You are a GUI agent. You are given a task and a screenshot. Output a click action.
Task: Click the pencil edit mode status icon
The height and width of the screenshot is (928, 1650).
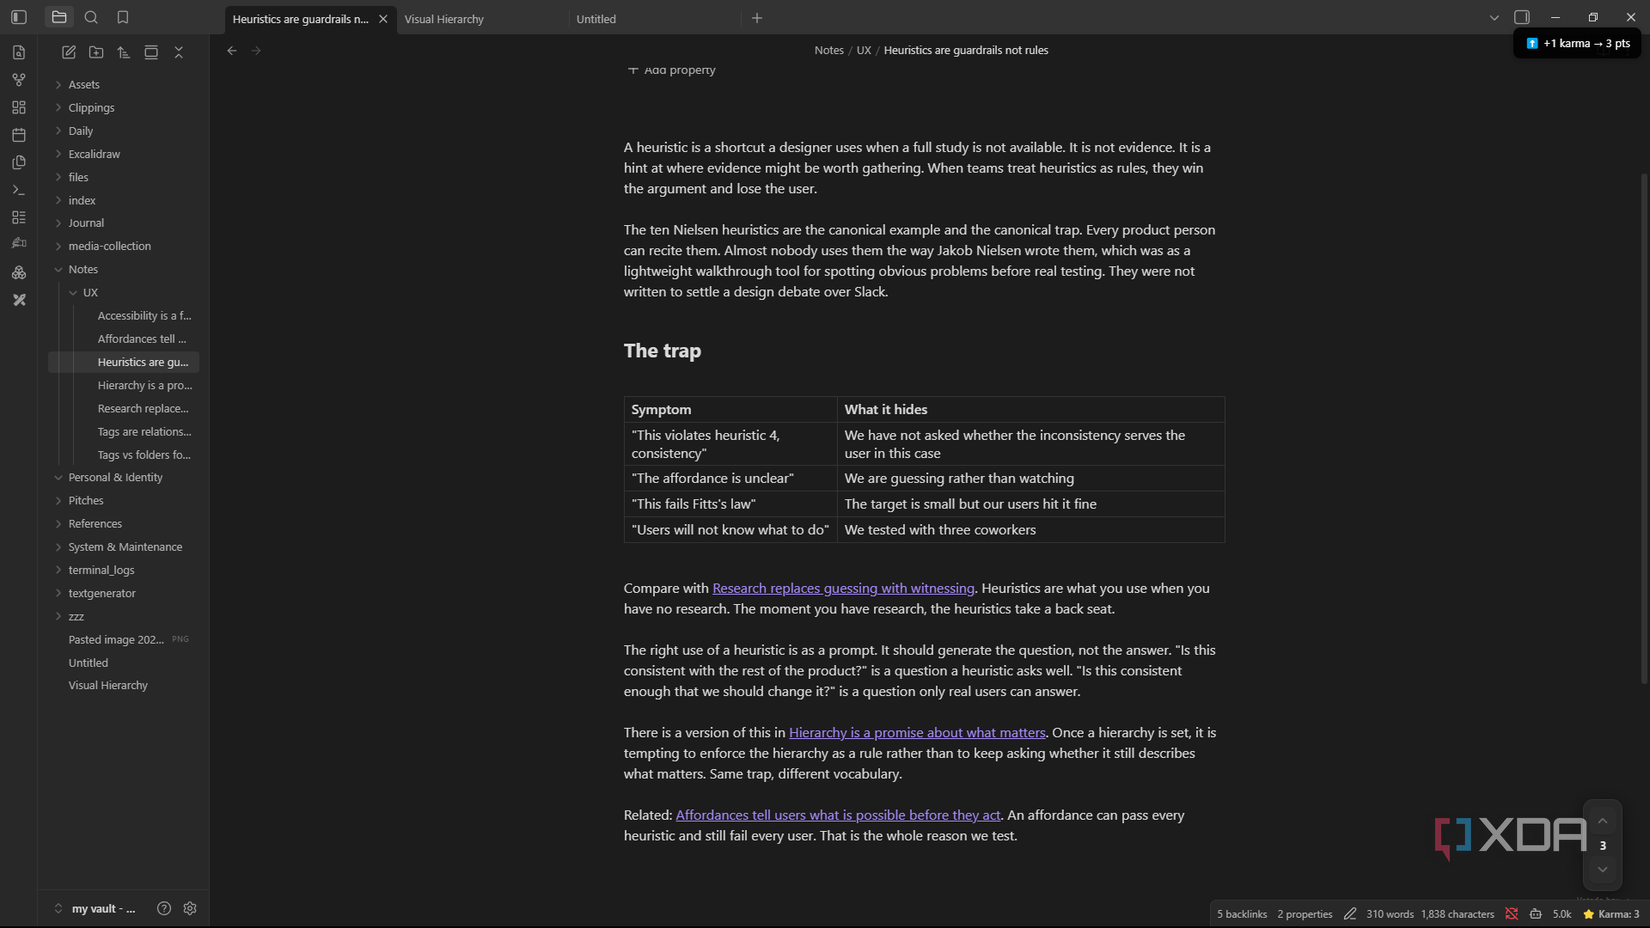(1350, 913)
